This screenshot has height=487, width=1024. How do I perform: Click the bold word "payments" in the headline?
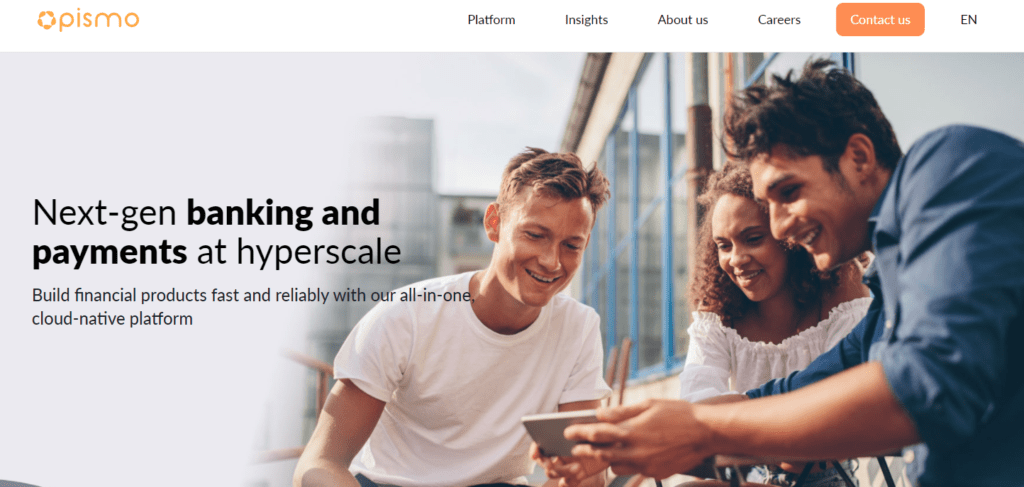(x=110, y=253)
